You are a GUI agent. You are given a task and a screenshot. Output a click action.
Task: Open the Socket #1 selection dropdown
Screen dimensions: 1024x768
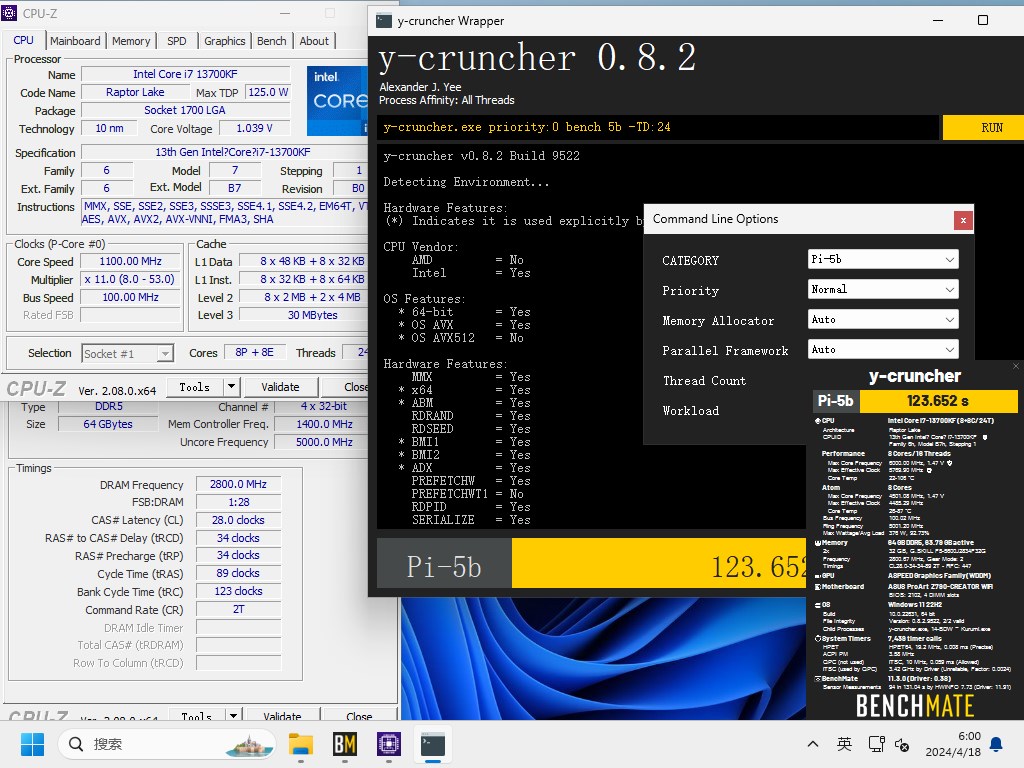(x=127, y=353)
